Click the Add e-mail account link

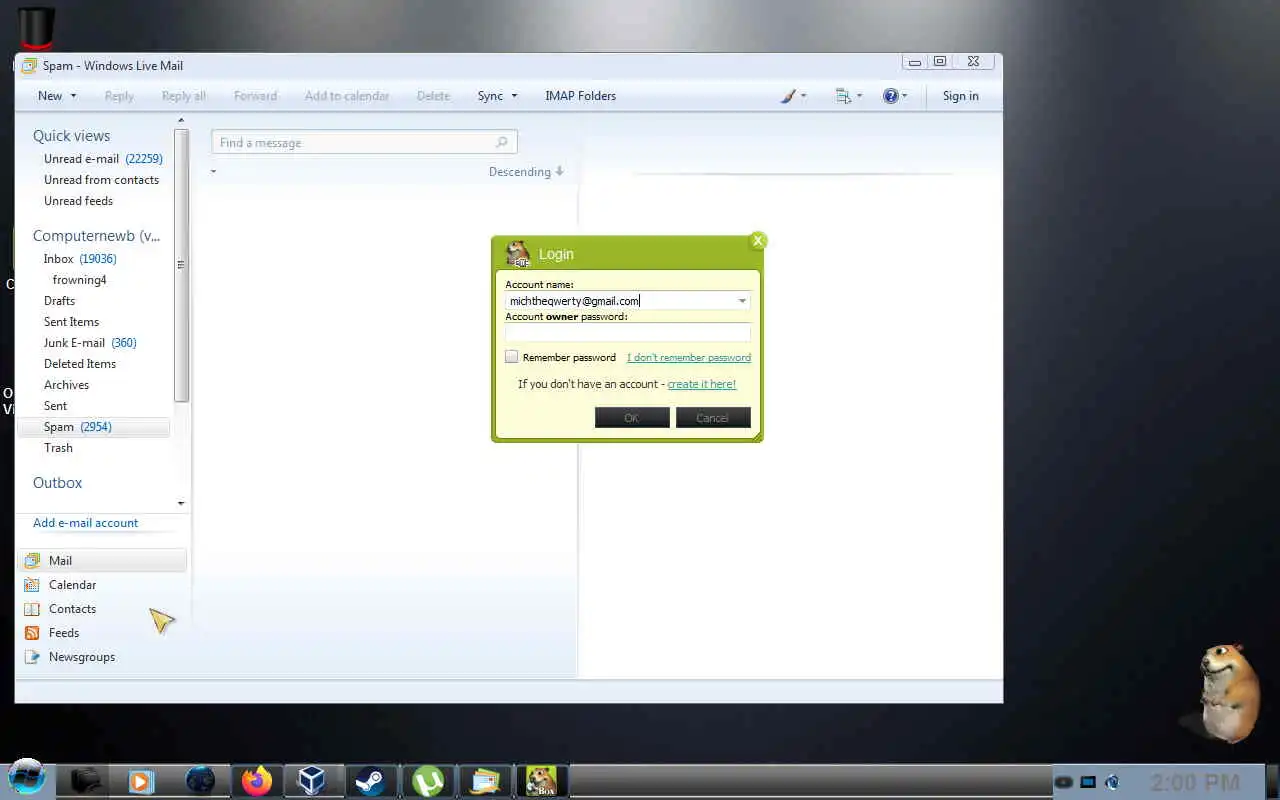click(x=85, y=523)
